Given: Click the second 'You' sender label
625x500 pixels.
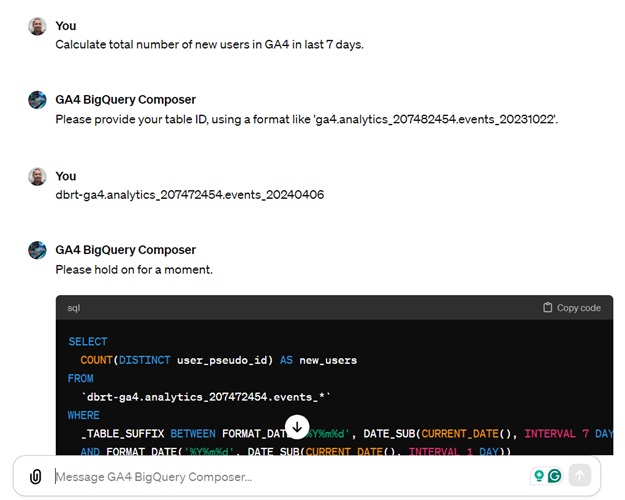Looking at the screenshot, I should coord(66,176).
